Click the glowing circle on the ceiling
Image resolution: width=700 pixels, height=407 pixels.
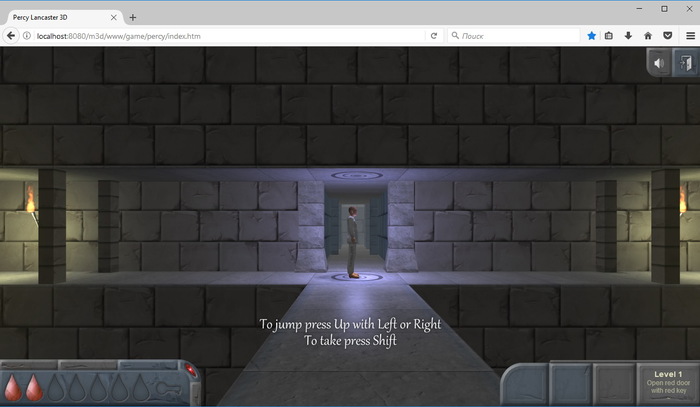tap(357, 175)
